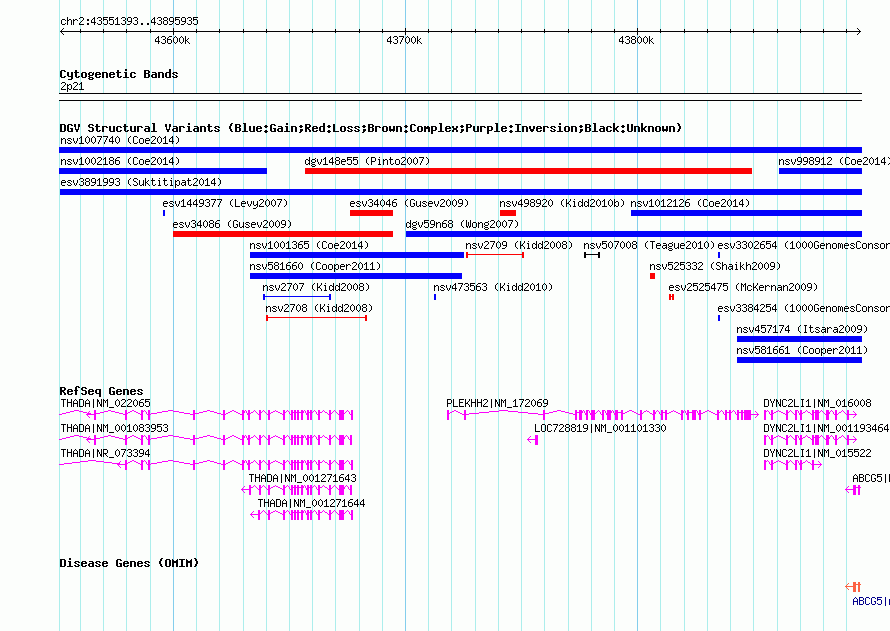Screen dimensions: 890x631
Task: Select the nsv1002186 (Coe2014) variant label
Action: click(120, 161)
